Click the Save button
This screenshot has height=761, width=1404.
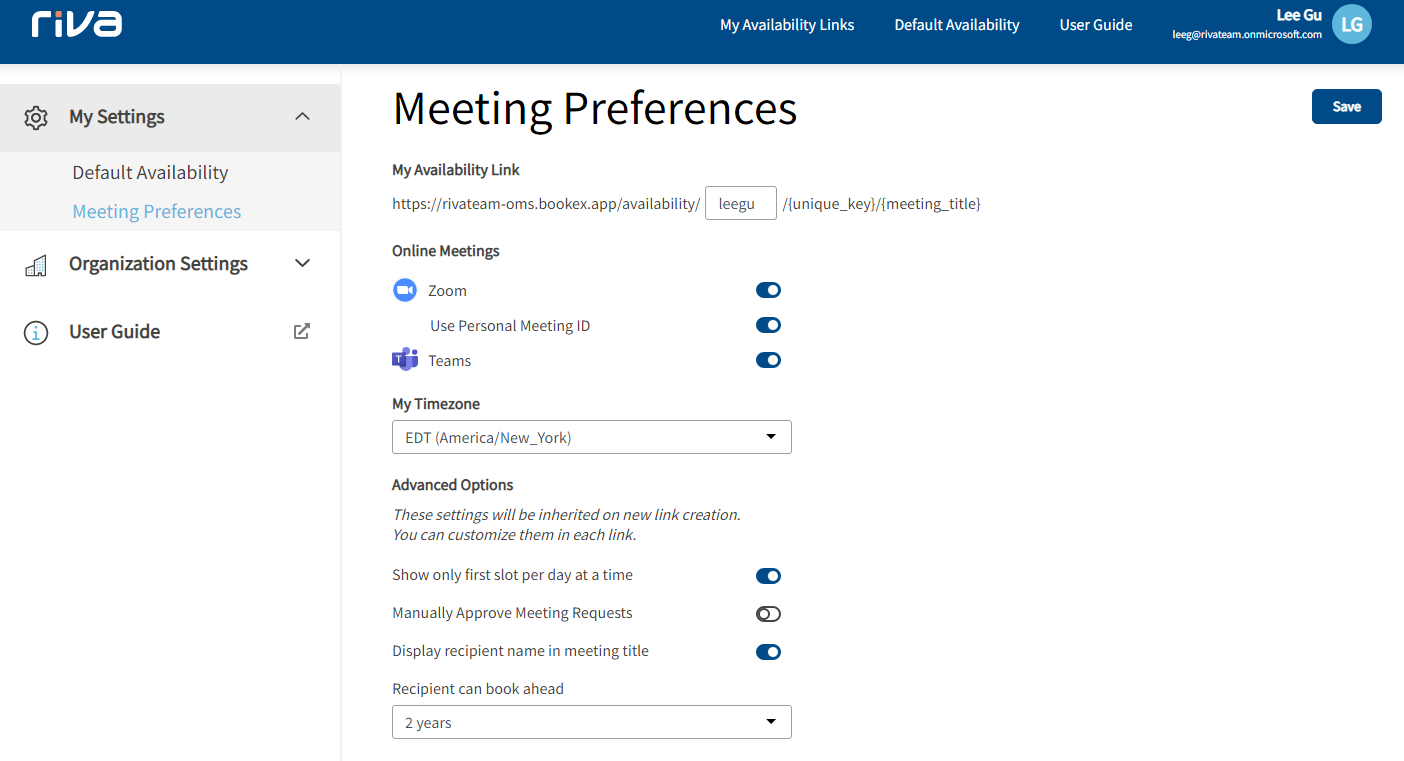pos(1347,107)
